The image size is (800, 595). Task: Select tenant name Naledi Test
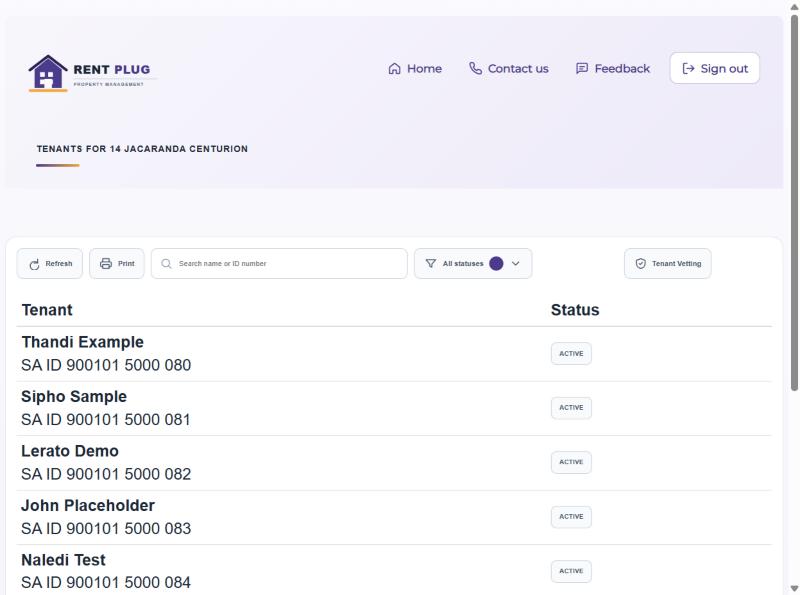pos(63,560)
